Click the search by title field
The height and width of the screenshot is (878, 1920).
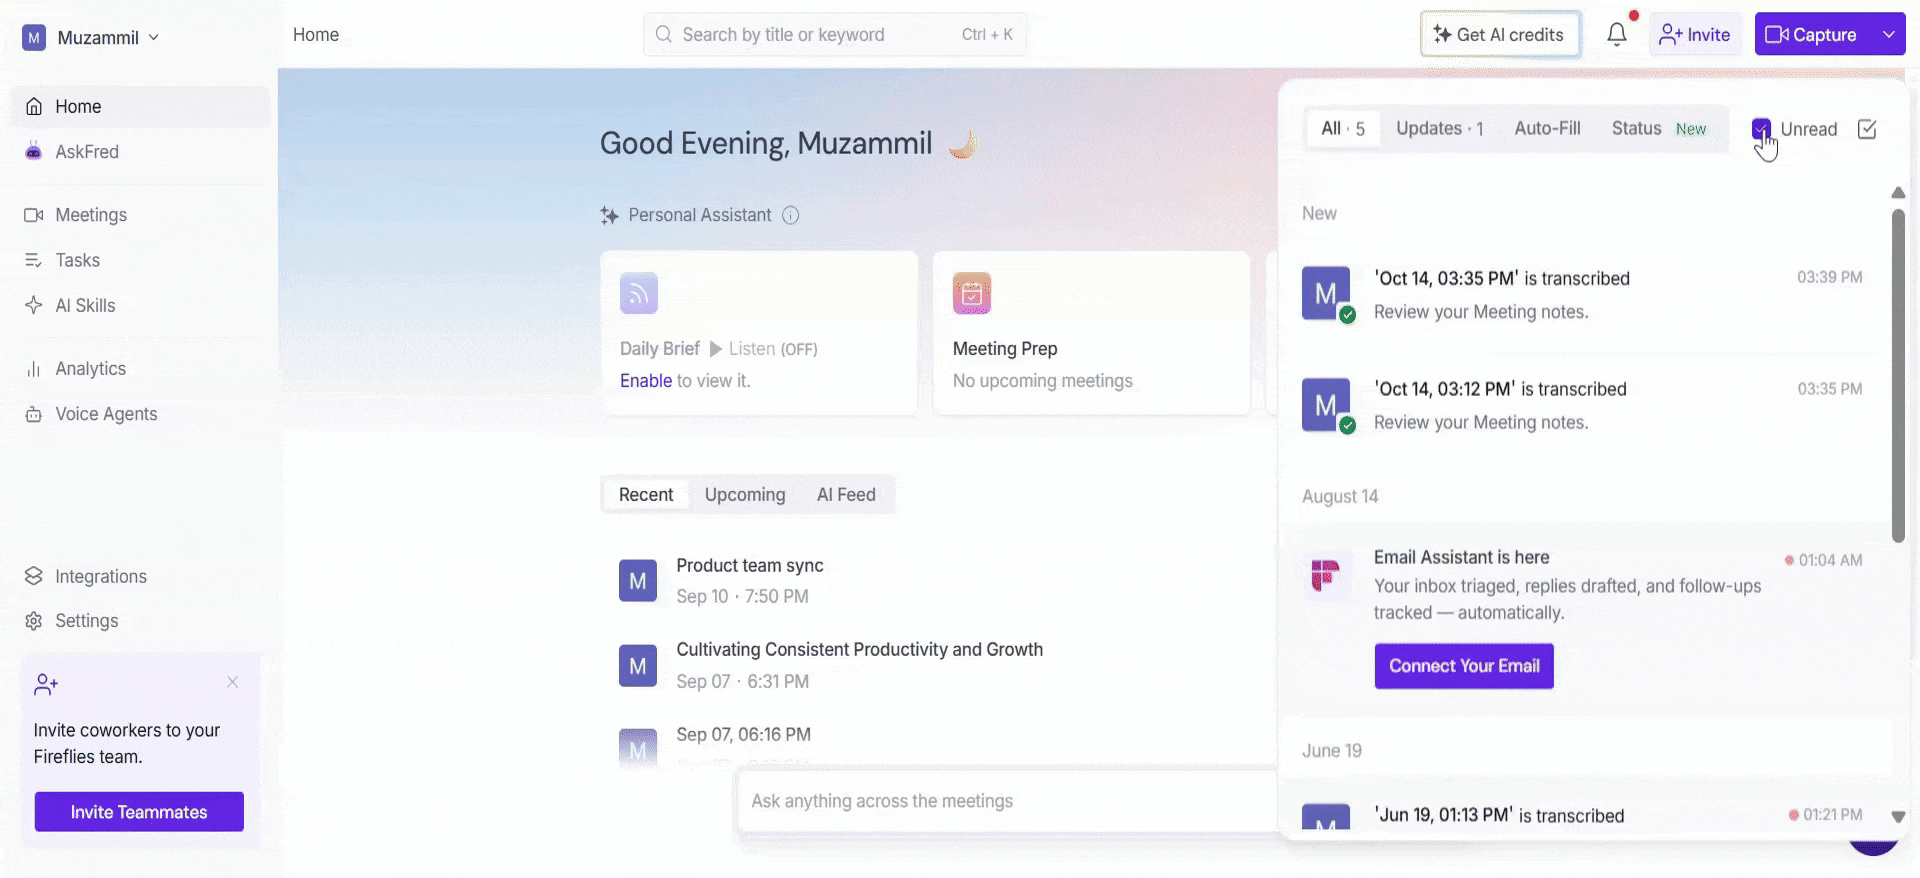click(835, 34)
